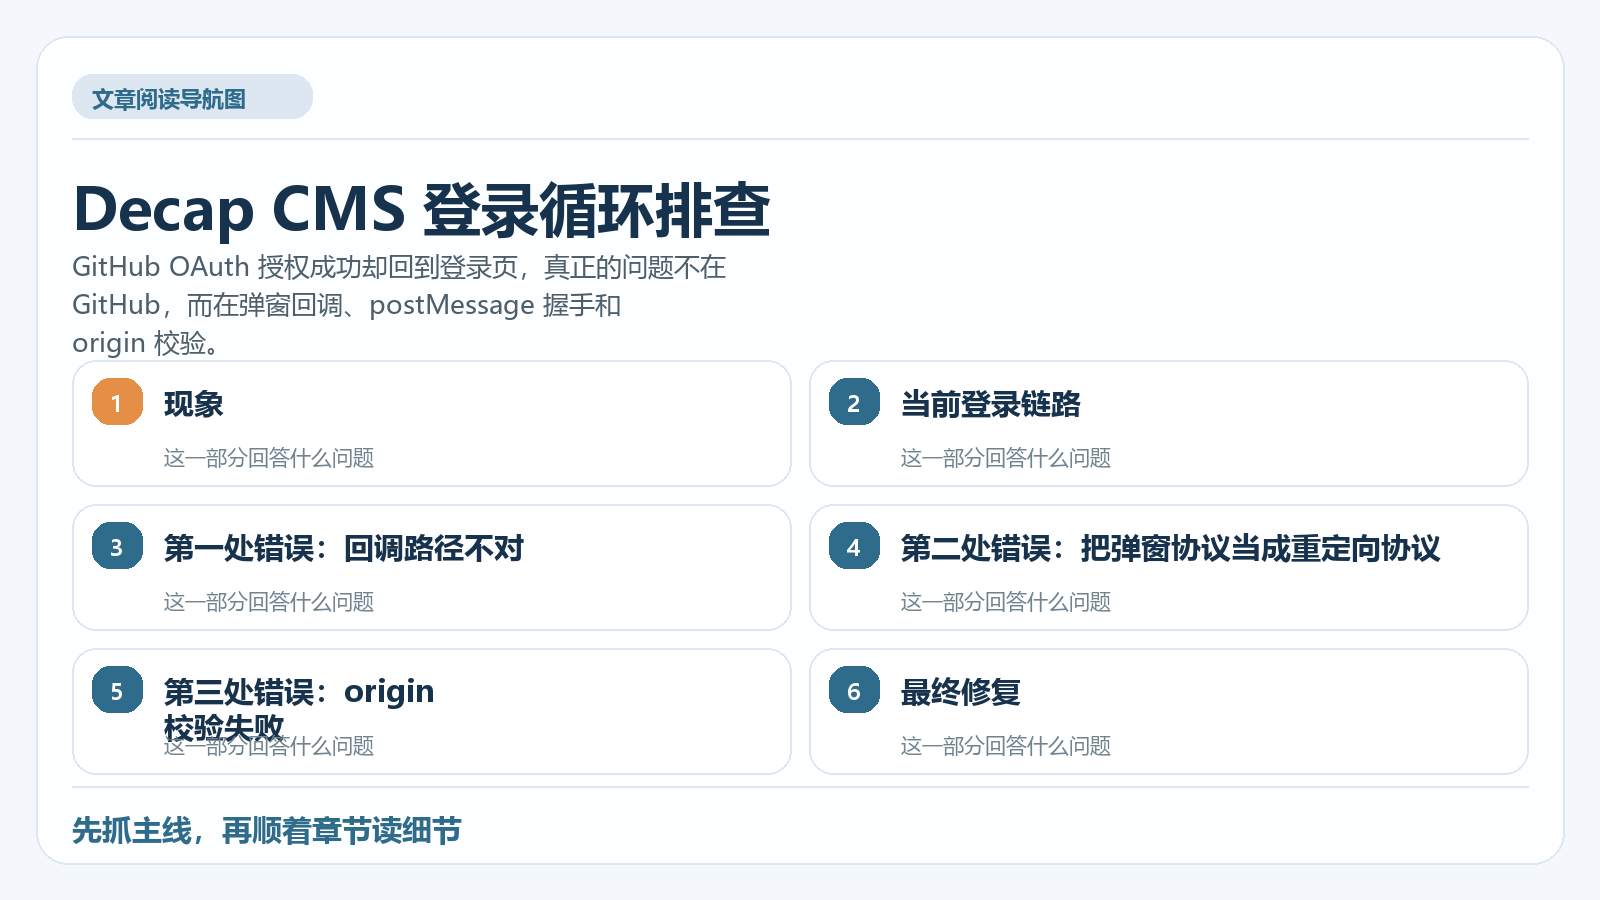Click the number 4 badge
1600x900 pixels.
click(854, 546)
